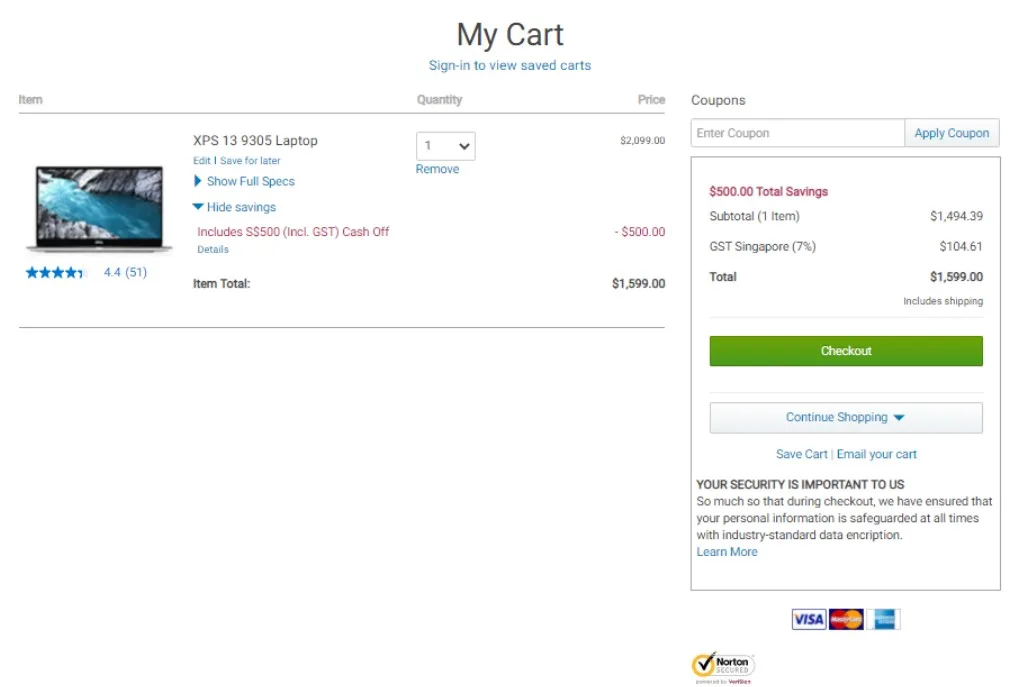The width and height of the screenshot is (1024, 687).
Task: Choose Email your cart link
Action: click(x=877, y=454)
